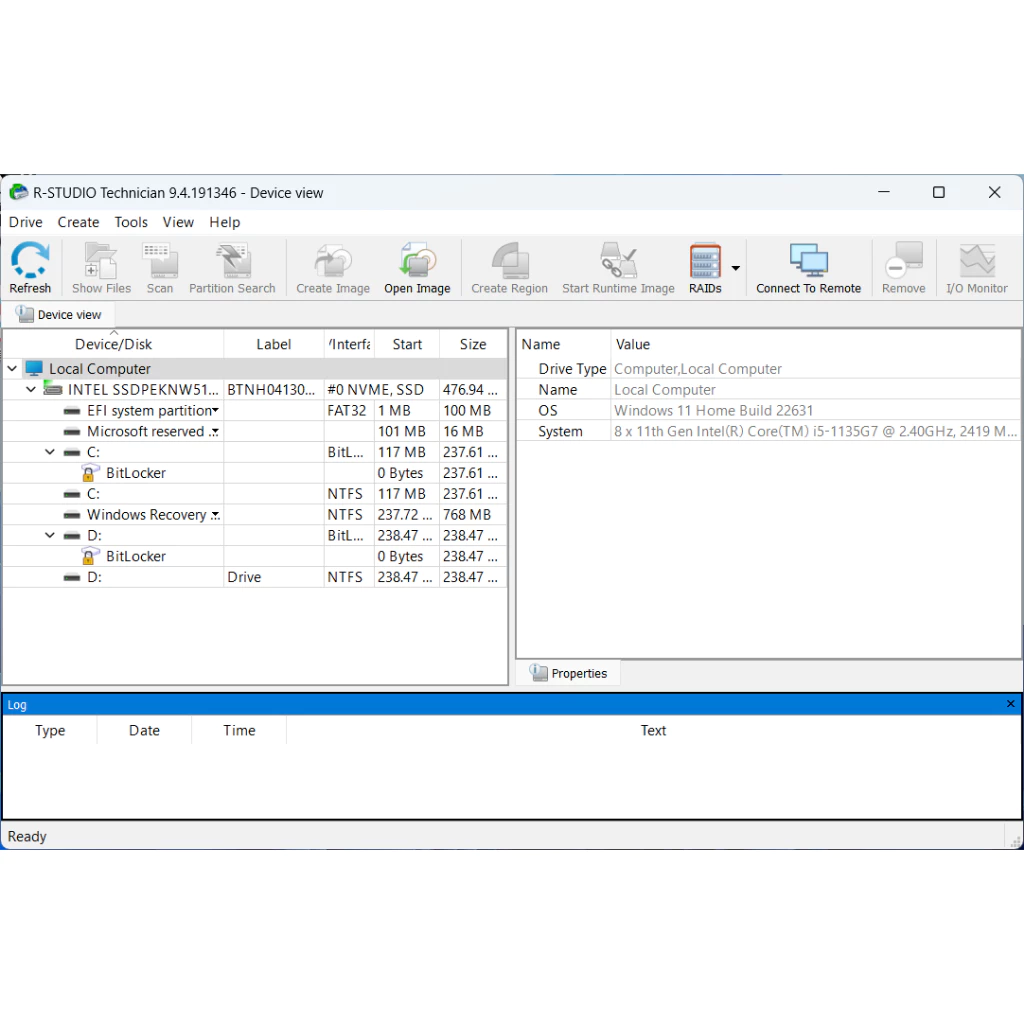Maximize the R-STUDIO window
Viewport: 1024px width, 1024px height.
[x=938, y=192]
